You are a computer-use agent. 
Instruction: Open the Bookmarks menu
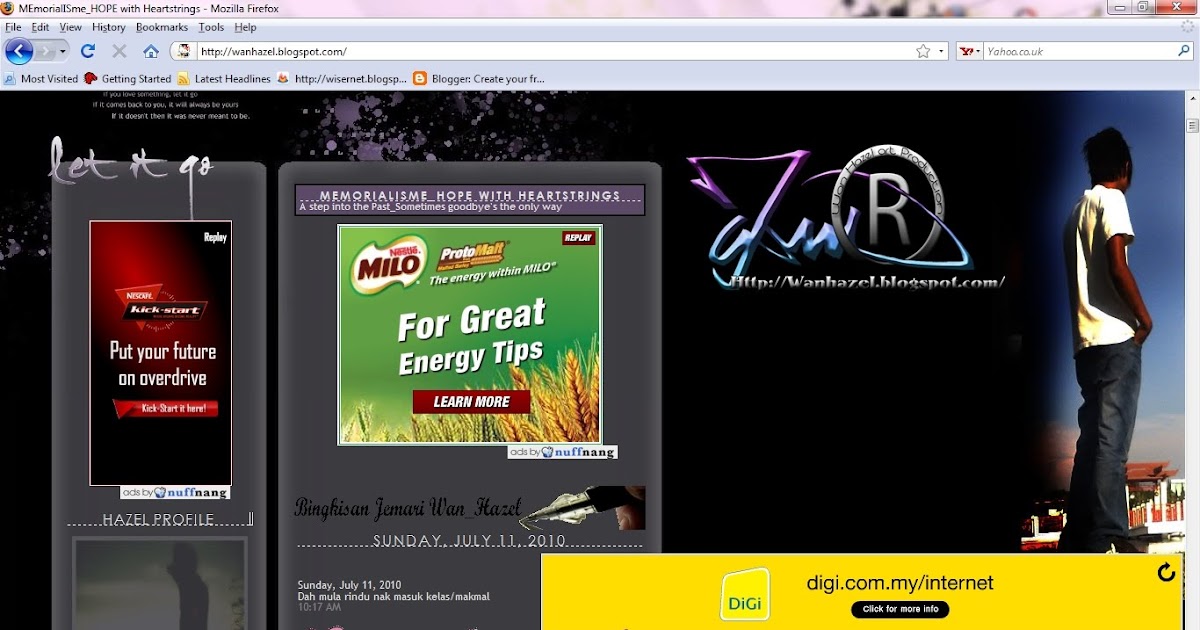point(162,27)
